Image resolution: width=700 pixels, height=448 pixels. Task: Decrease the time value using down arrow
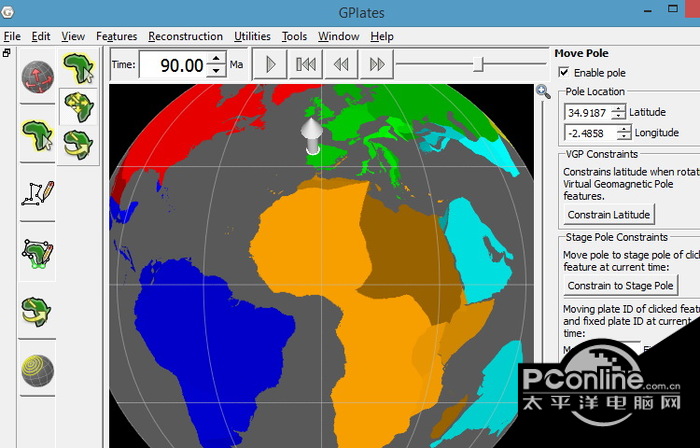(x=216, y=71)
